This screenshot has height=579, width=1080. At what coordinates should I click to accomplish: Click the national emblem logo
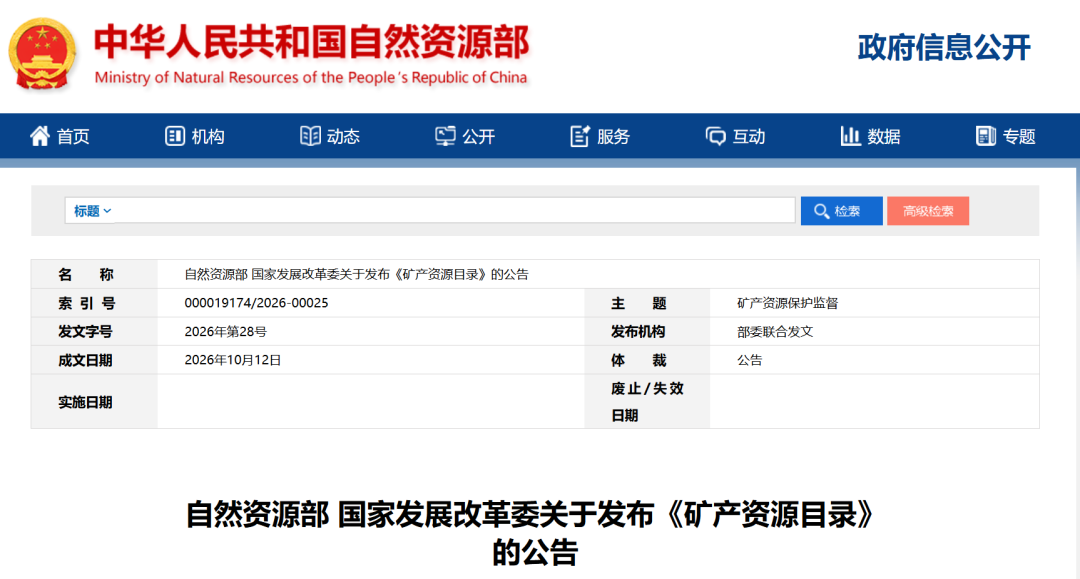[x=42, y=54]
